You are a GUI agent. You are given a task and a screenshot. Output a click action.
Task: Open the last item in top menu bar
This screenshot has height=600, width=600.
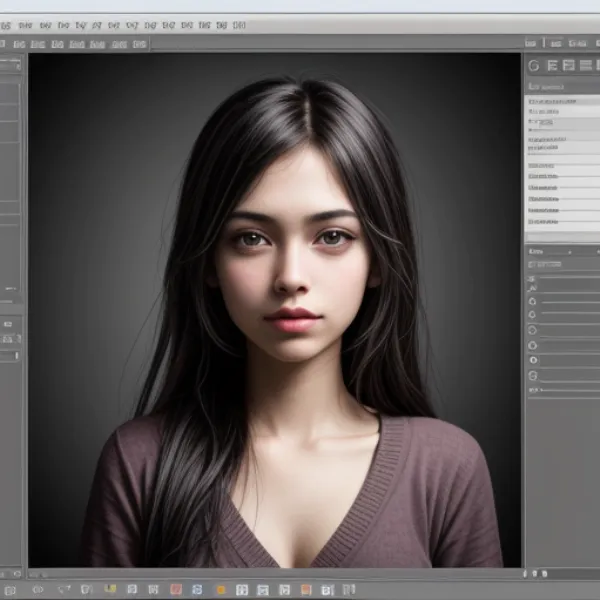[x=239, y=25]
